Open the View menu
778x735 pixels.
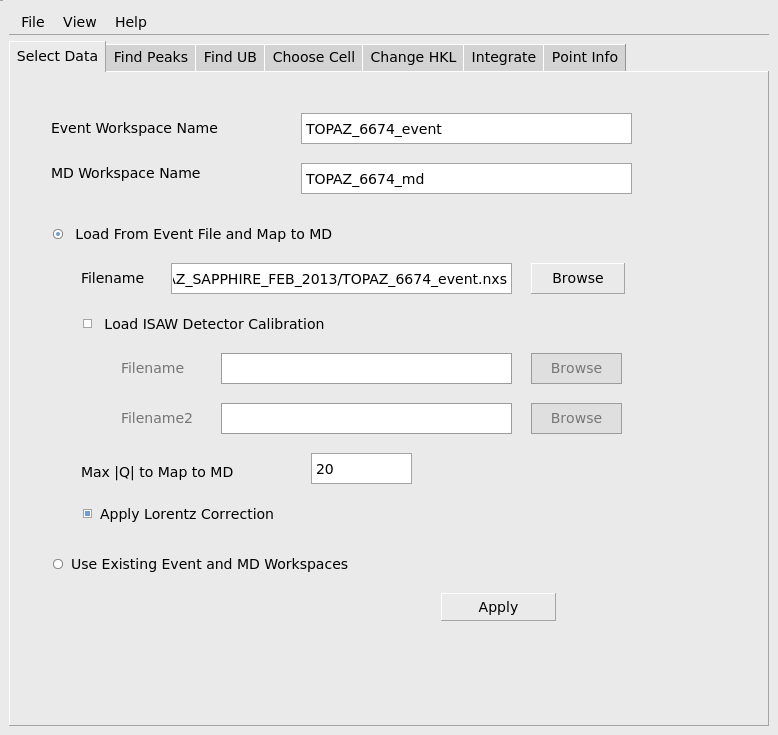tap(80, 22)
